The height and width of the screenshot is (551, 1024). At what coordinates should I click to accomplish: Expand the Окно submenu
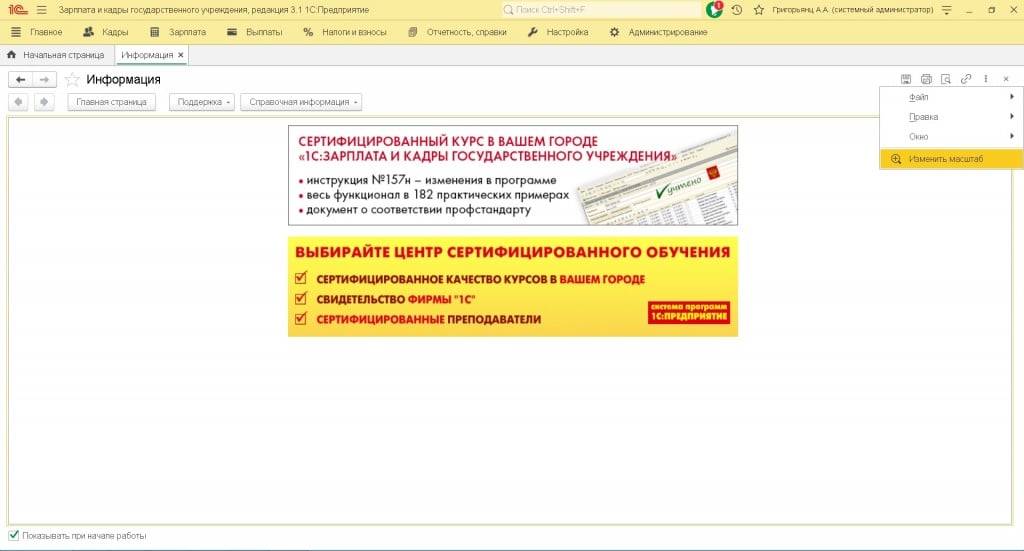coord(952,136)
